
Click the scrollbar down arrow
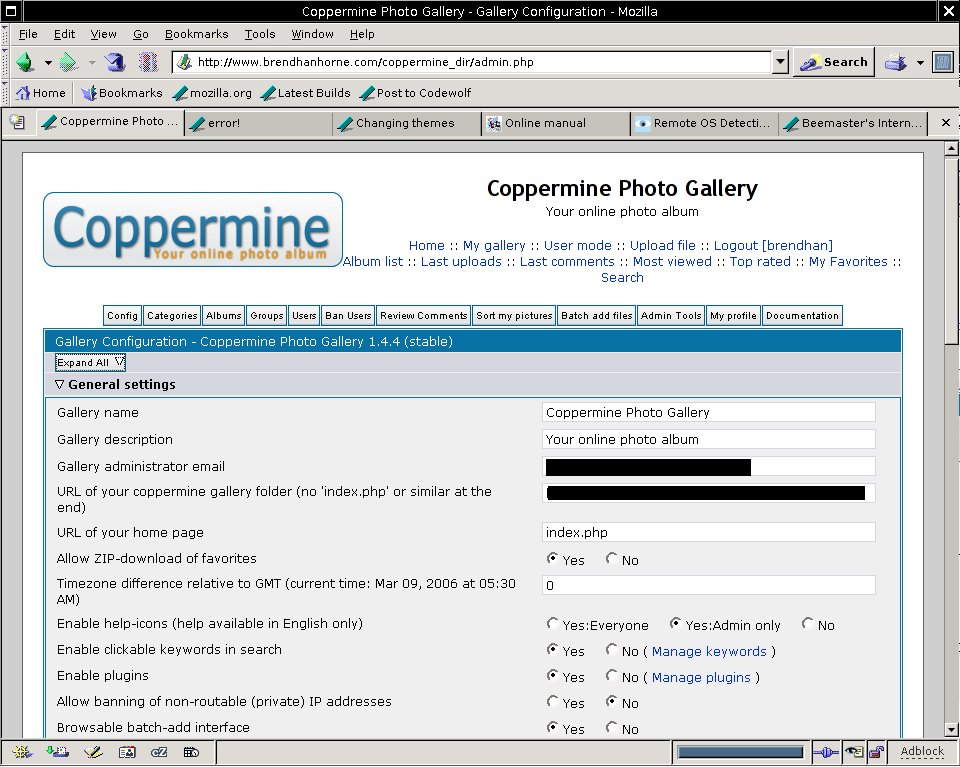(x=951, y=729)
